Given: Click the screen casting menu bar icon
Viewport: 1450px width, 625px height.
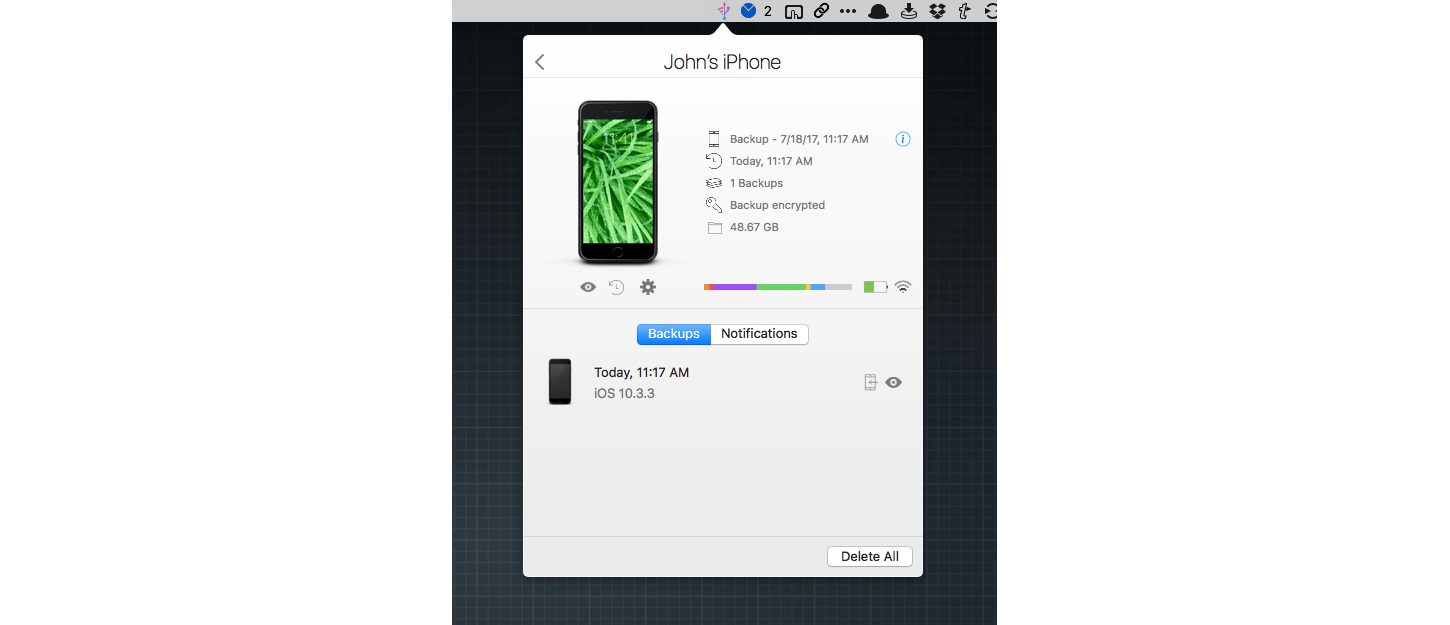Looking at the screenshot, I should (794, 12).
